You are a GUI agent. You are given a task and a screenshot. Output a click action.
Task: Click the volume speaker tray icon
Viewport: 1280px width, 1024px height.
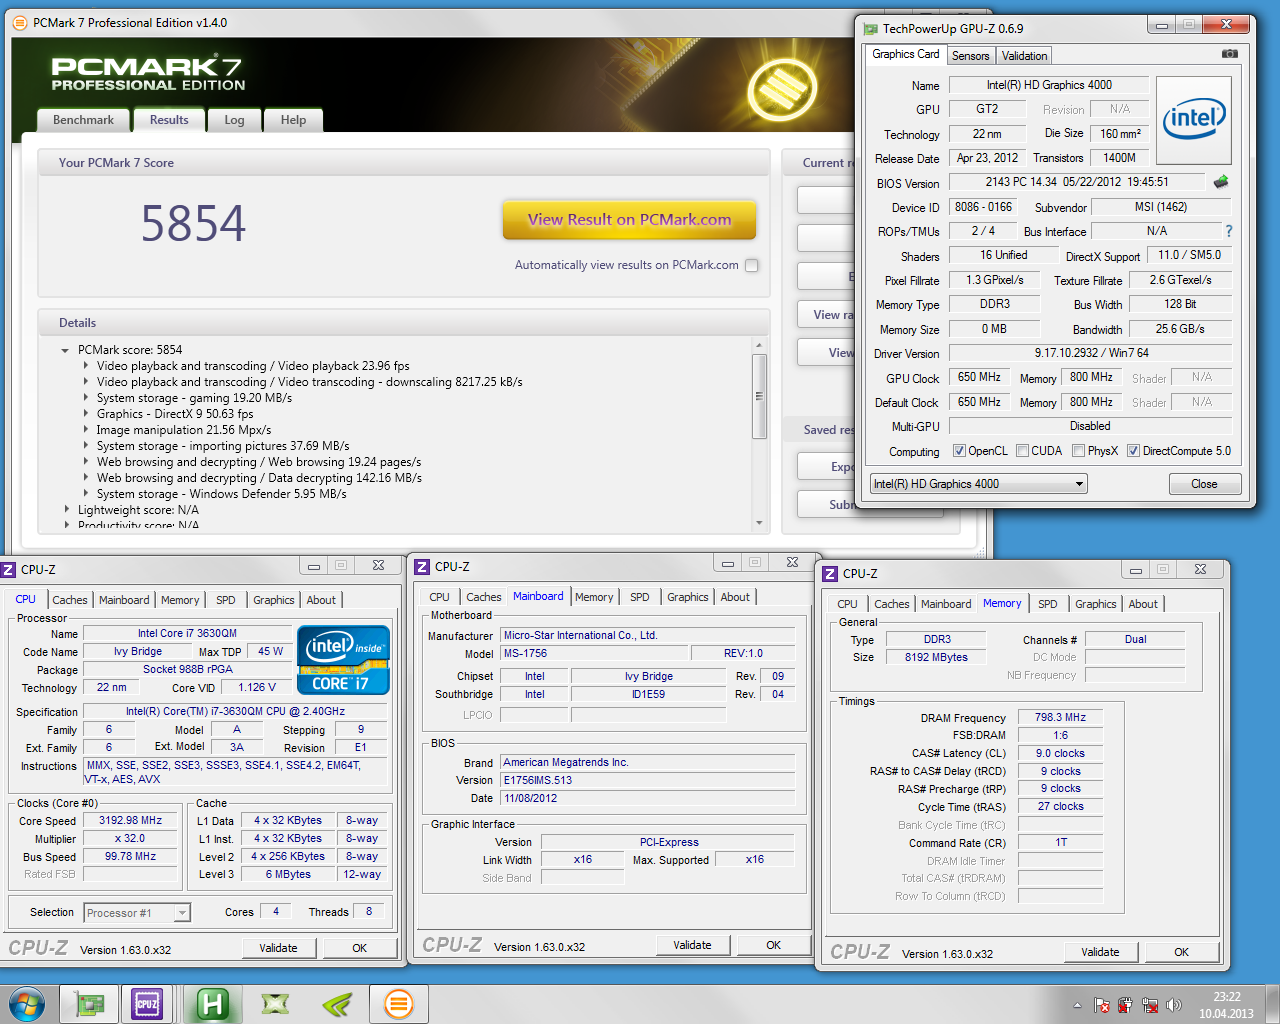1174,1005
